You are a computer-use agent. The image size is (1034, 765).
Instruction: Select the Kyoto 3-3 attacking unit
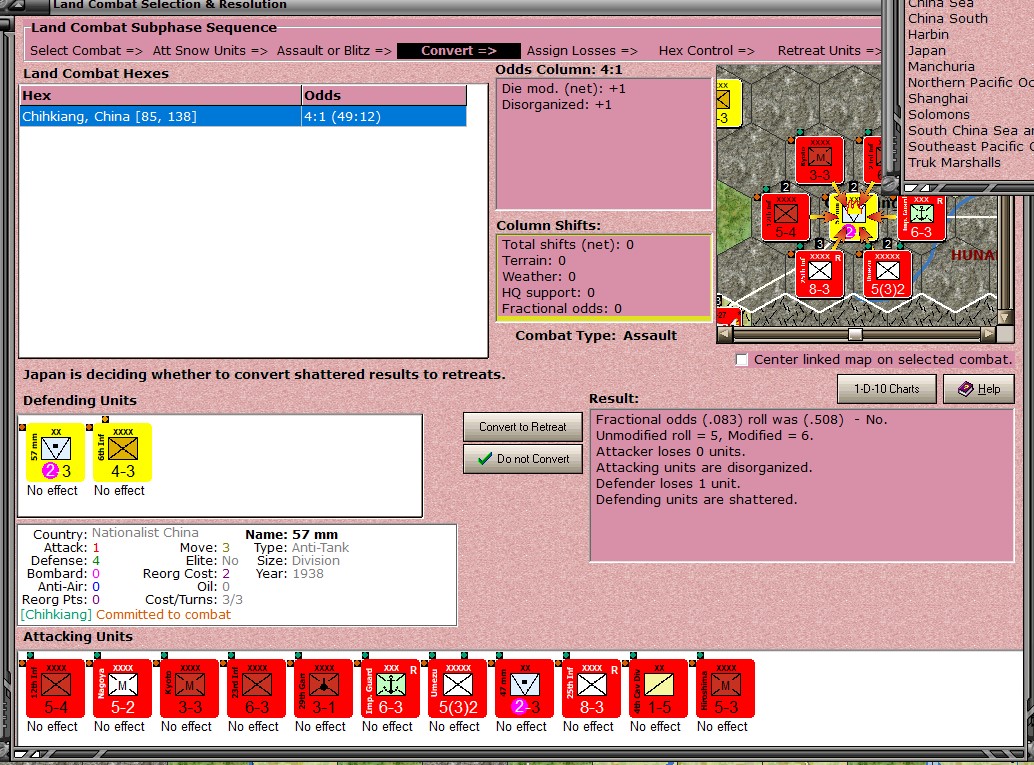point(190,688)
